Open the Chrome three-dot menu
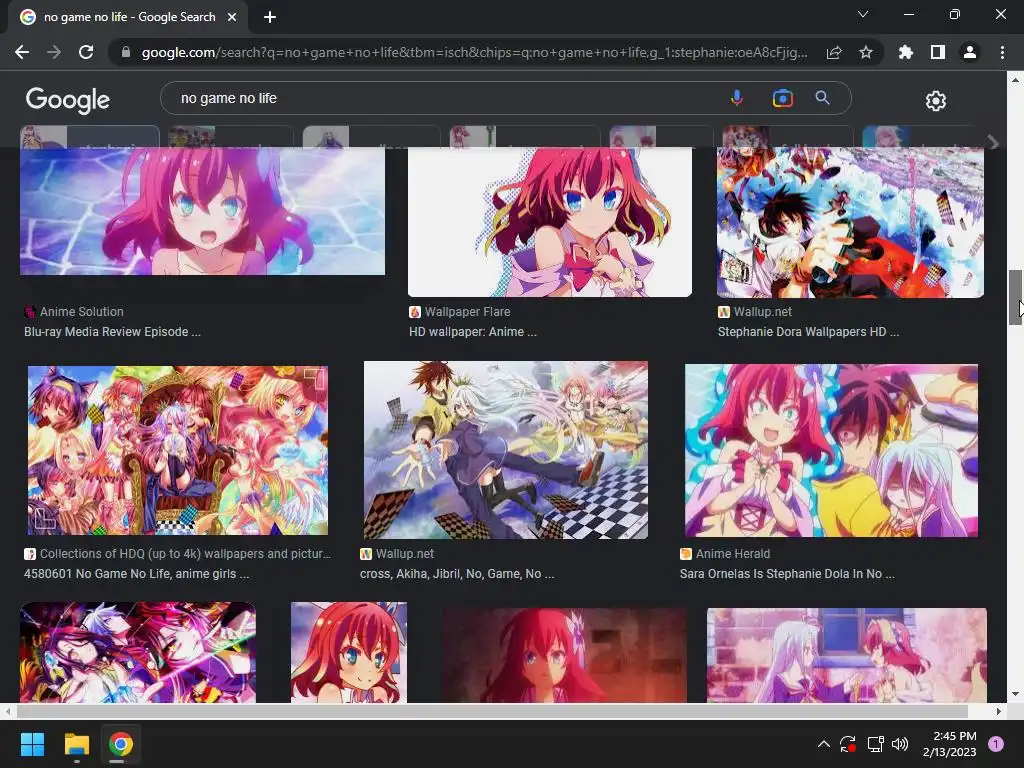 pos(1002,52)
